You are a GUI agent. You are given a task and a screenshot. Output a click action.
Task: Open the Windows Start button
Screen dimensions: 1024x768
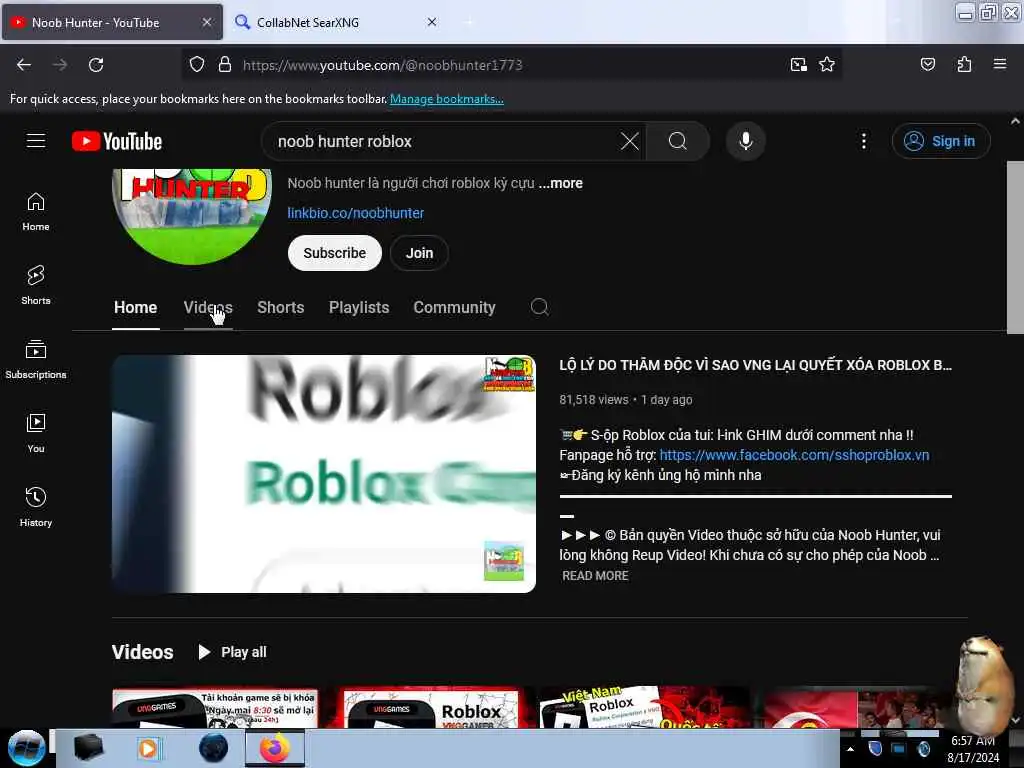(x=26, y=748)
